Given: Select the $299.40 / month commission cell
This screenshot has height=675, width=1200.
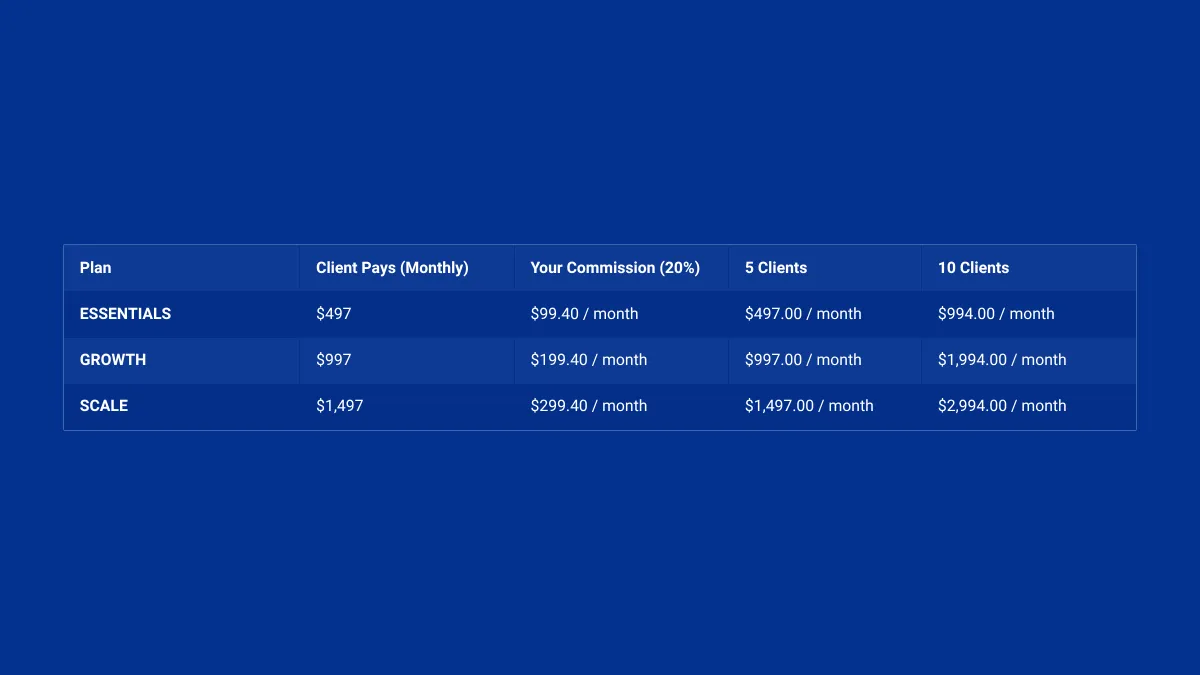Looking at the screenshot, I should point(622,406).
